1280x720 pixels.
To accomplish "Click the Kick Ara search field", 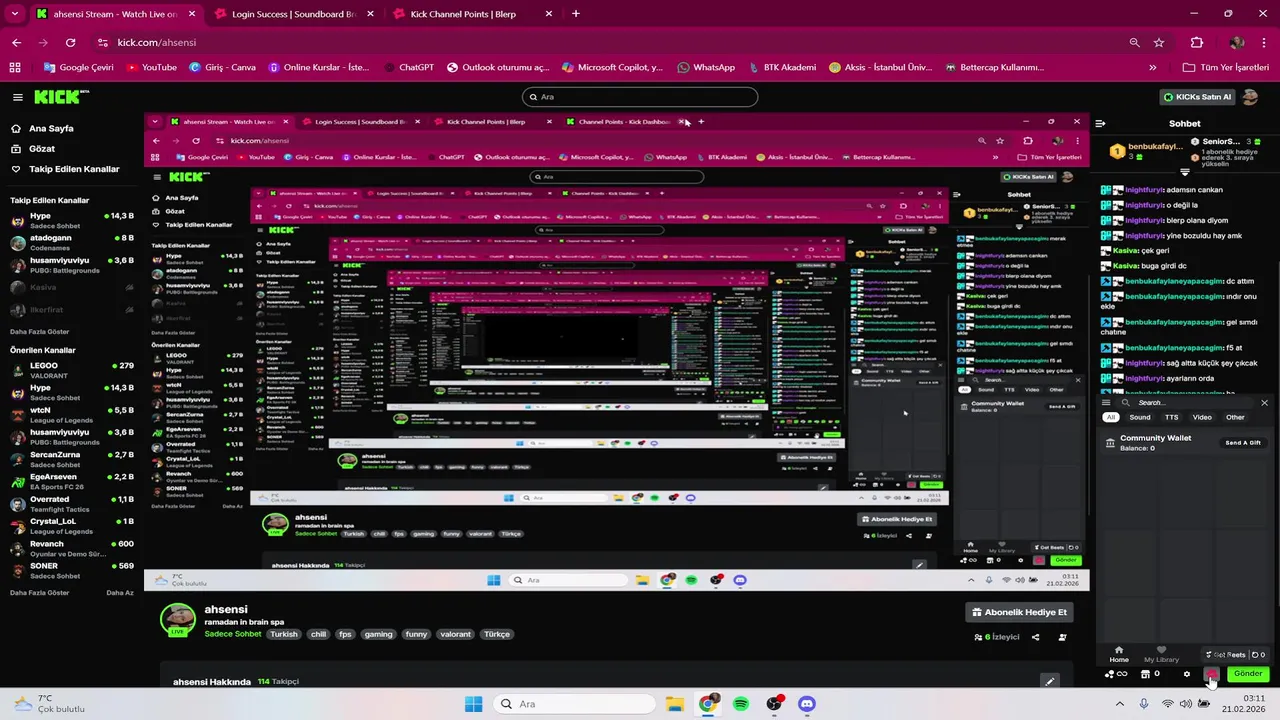I will point(640,97).
